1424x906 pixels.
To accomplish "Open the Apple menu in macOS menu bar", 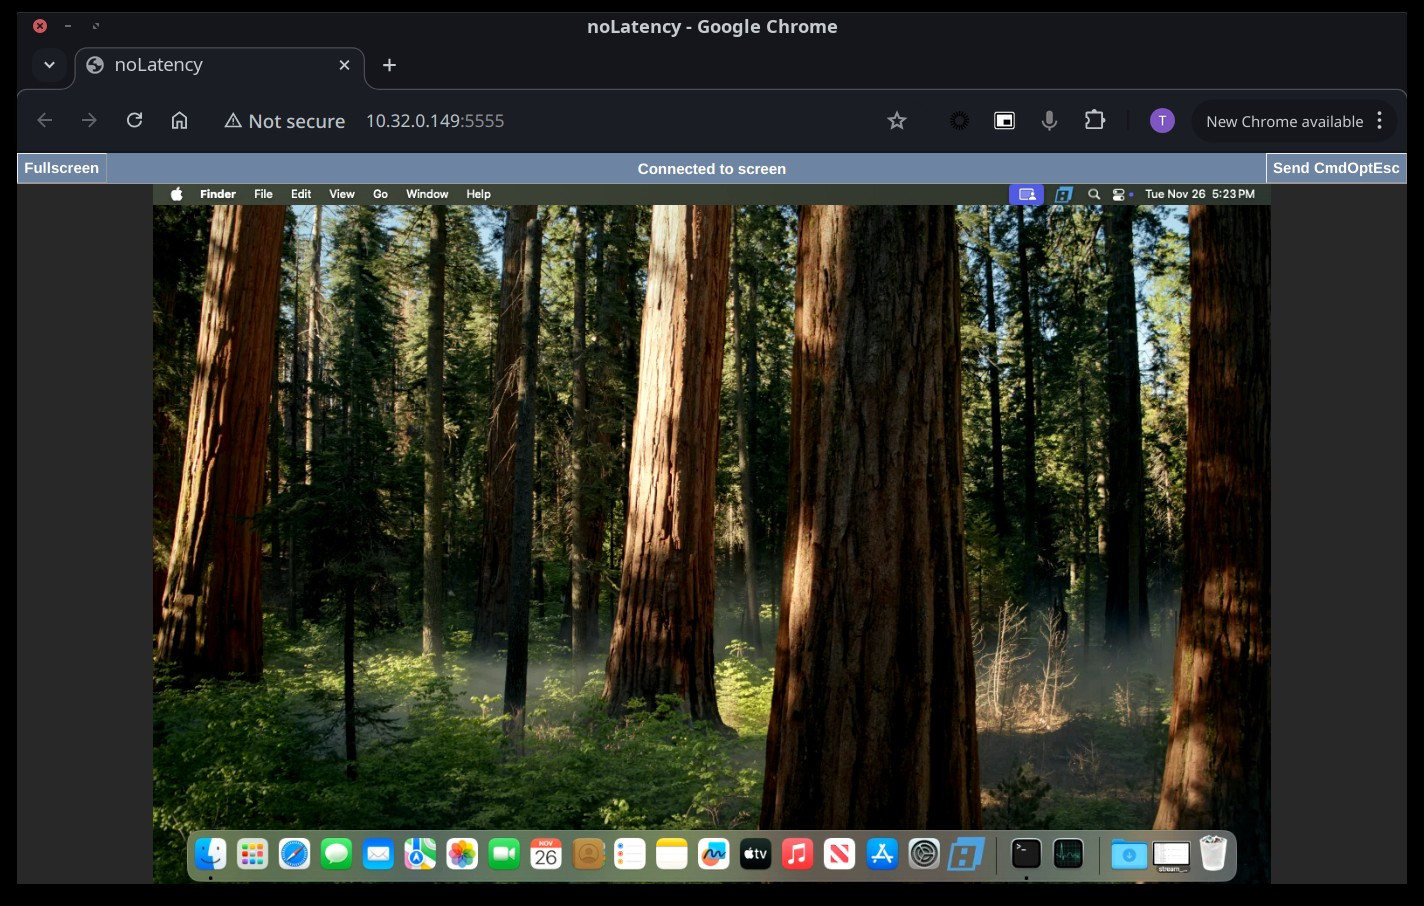I will click(176, 194).
